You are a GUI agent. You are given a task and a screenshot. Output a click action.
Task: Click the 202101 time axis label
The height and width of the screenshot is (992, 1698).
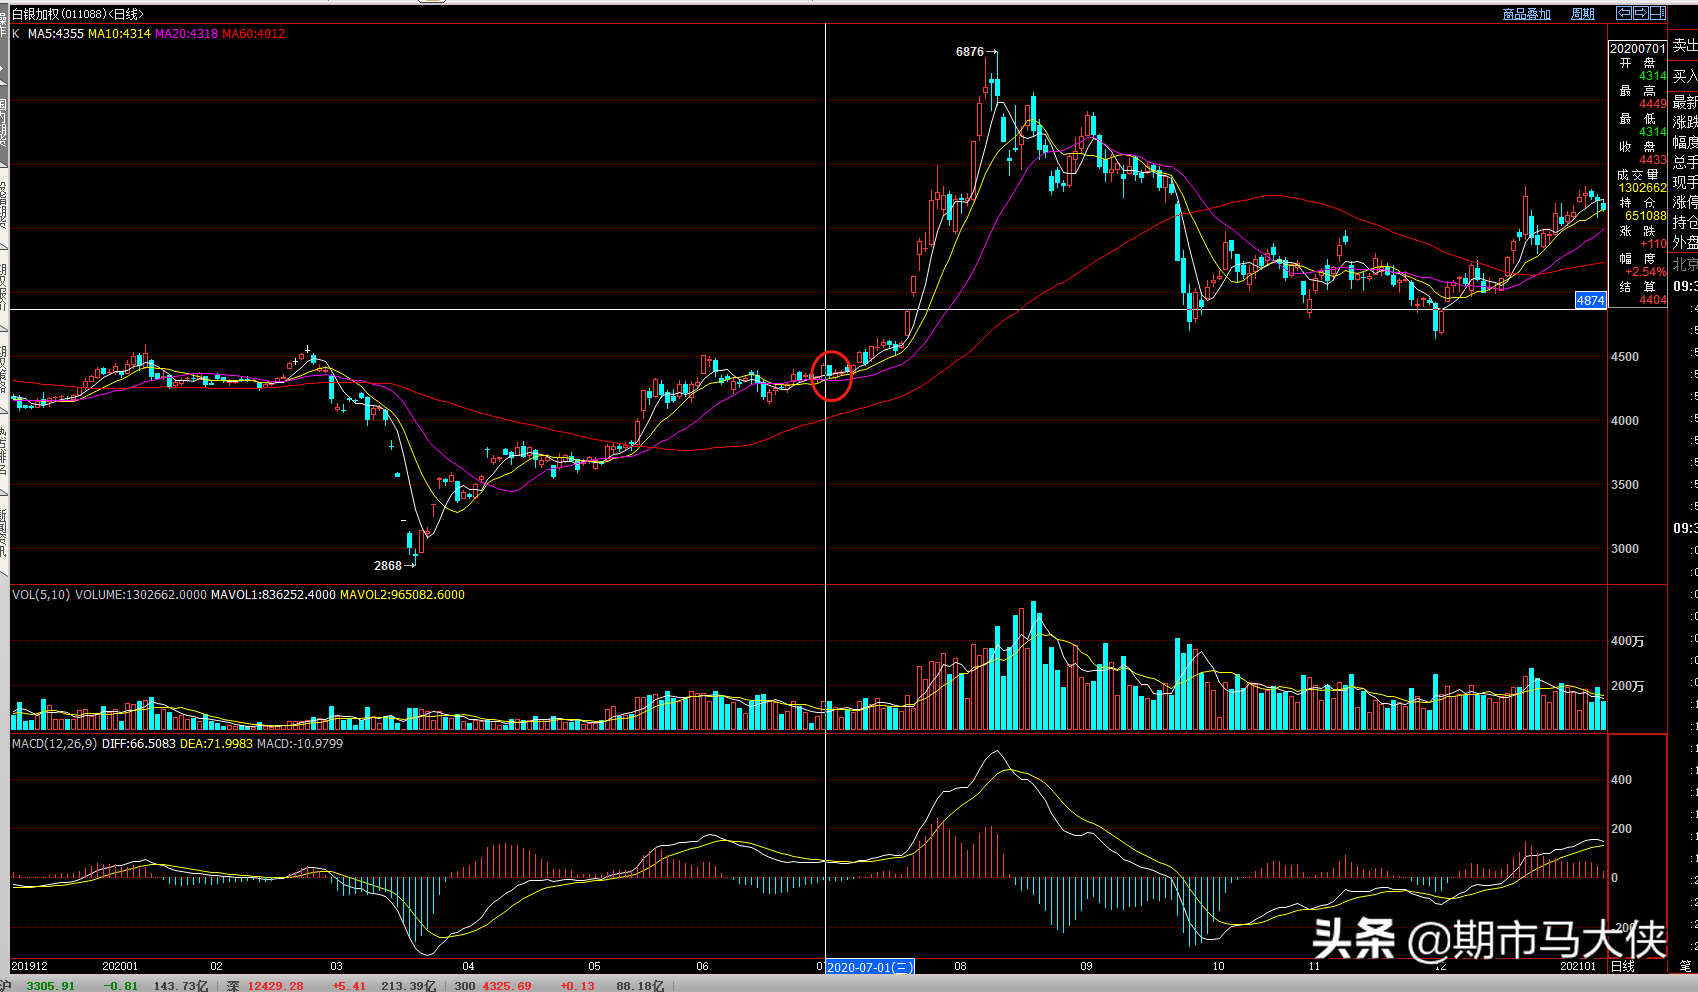pos(1578,967)
